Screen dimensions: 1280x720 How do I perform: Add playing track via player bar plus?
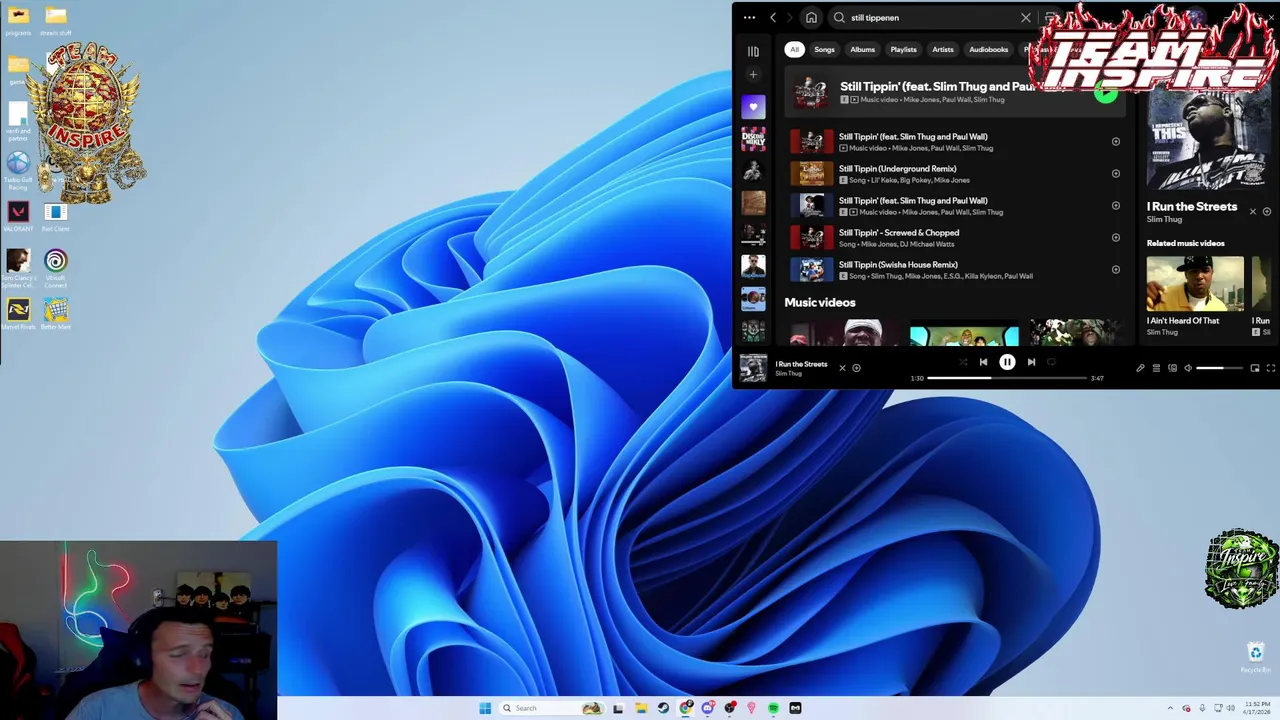click(856, 368)
